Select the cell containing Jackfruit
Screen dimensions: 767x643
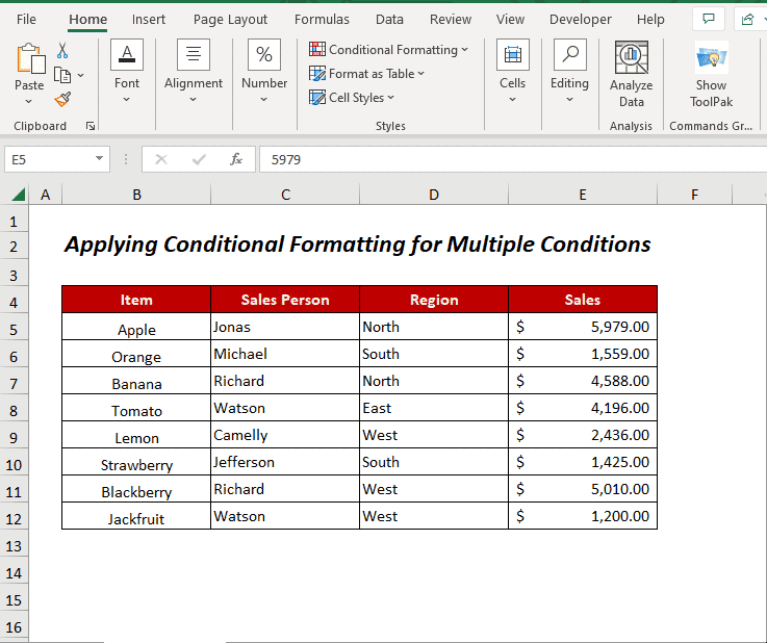tap(136, 516)
